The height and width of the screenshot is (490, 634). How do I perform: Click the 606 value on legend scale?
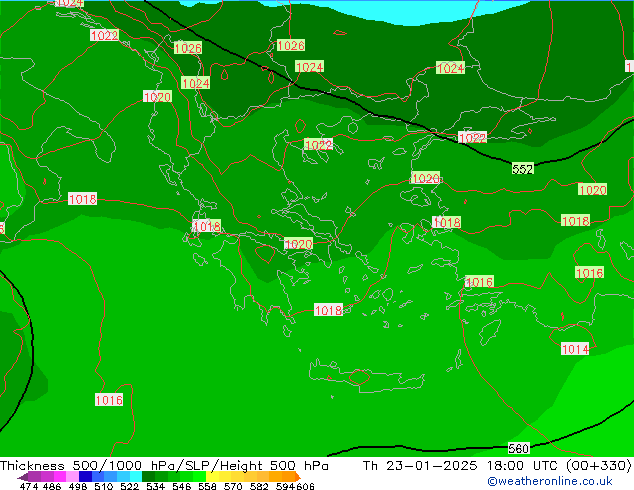[x=305, y=486]
